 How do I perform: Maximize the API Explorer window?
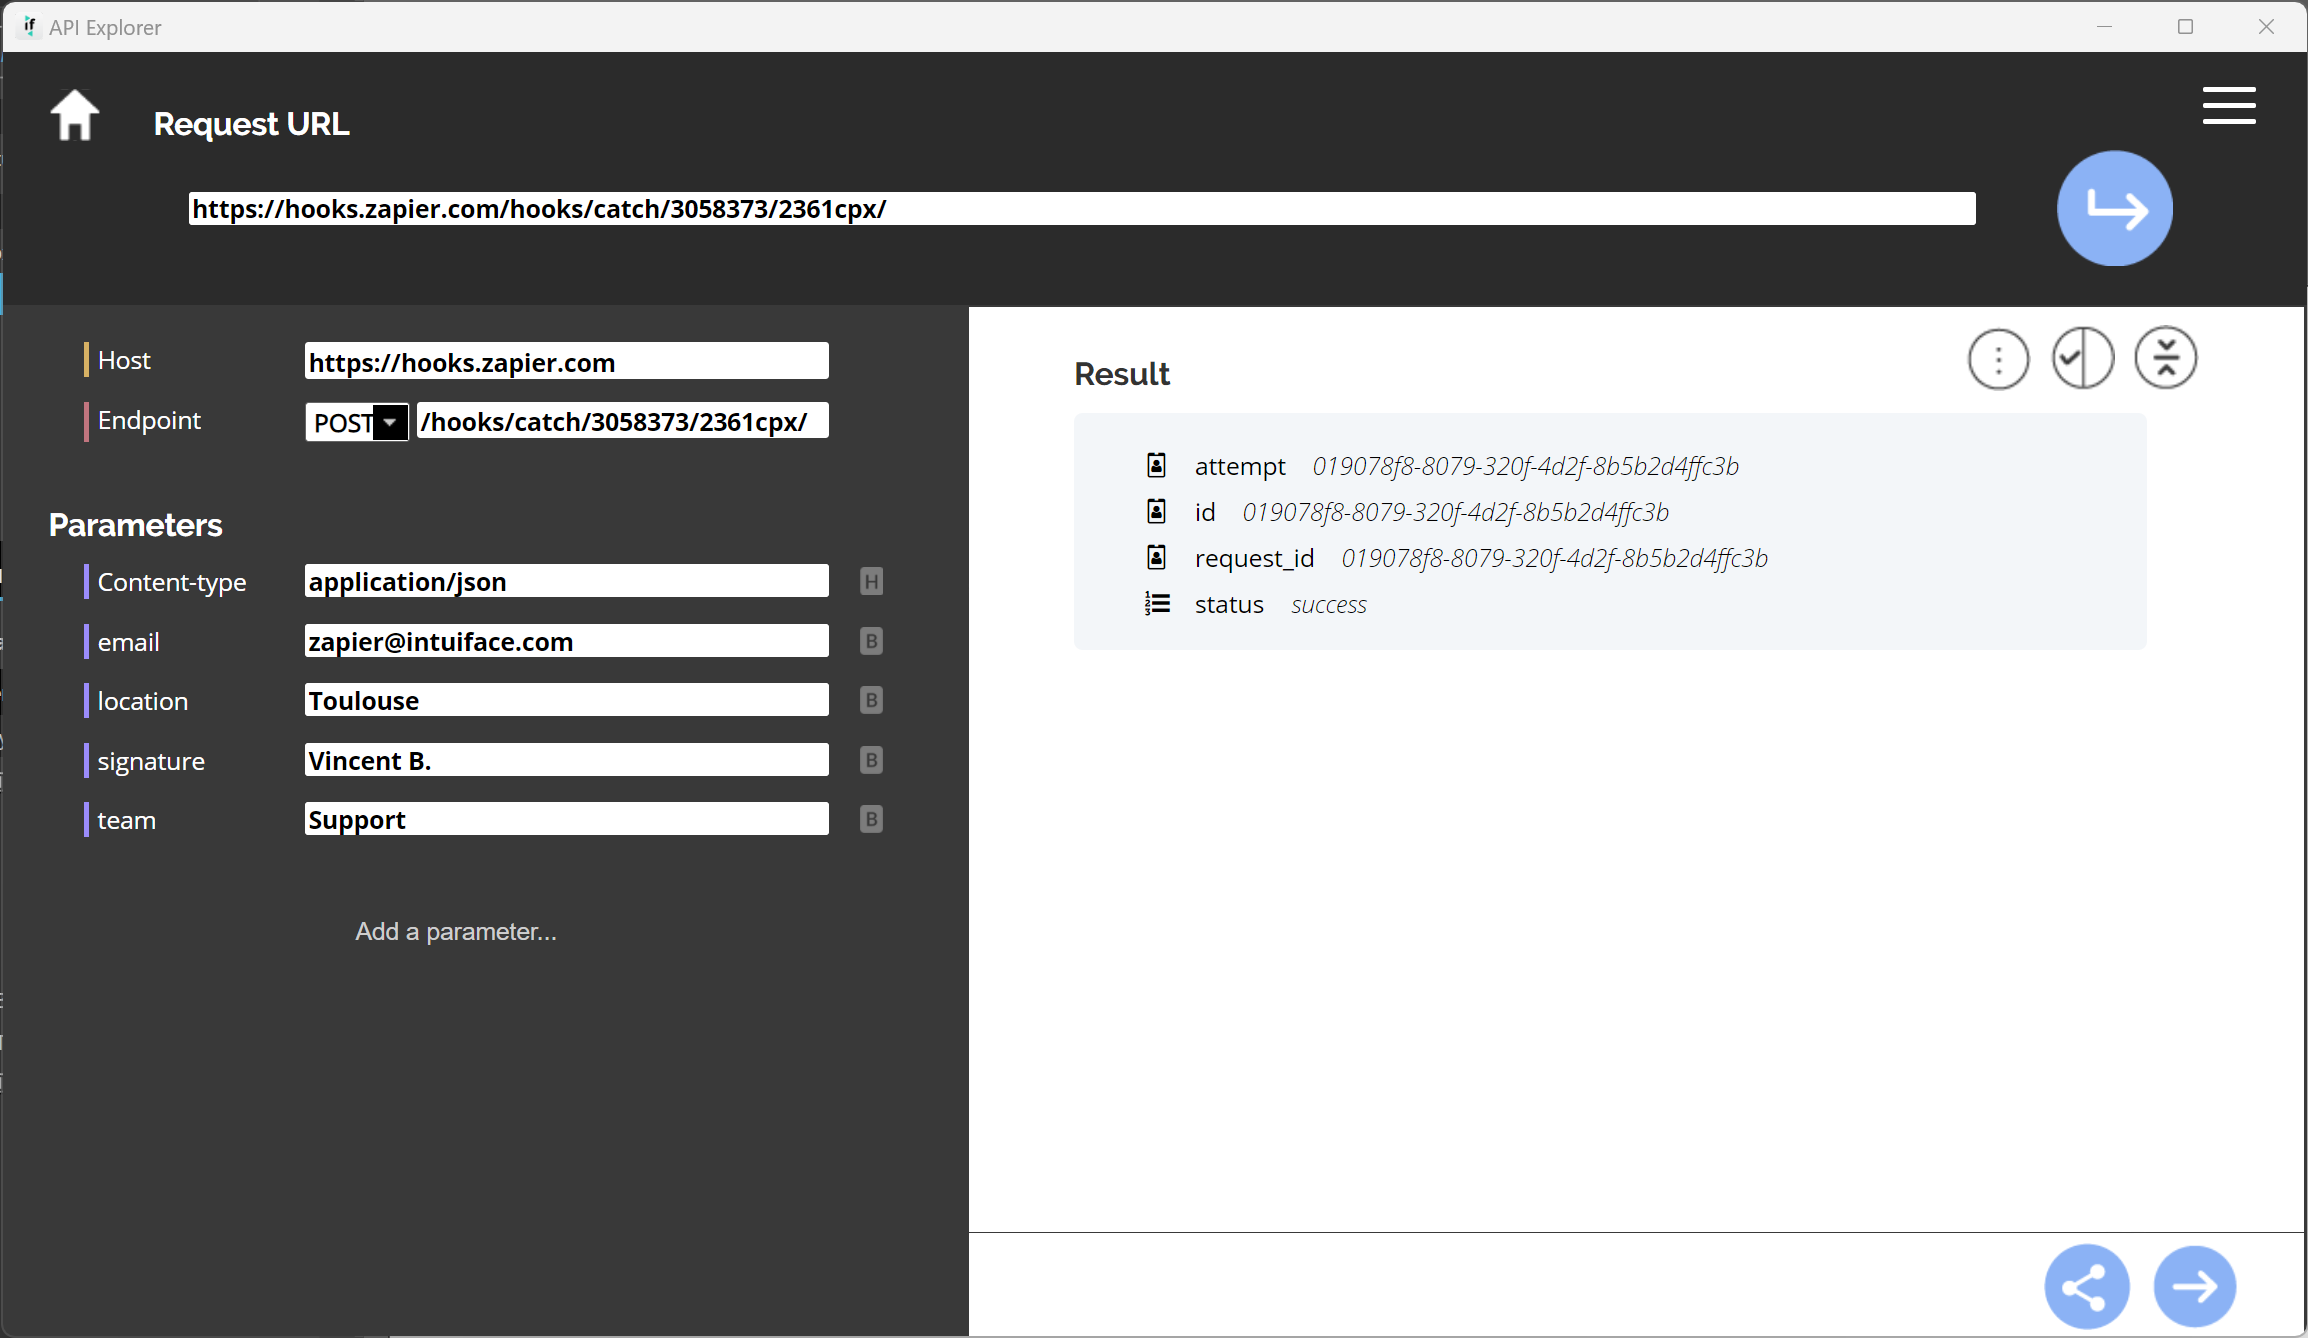2185,27
